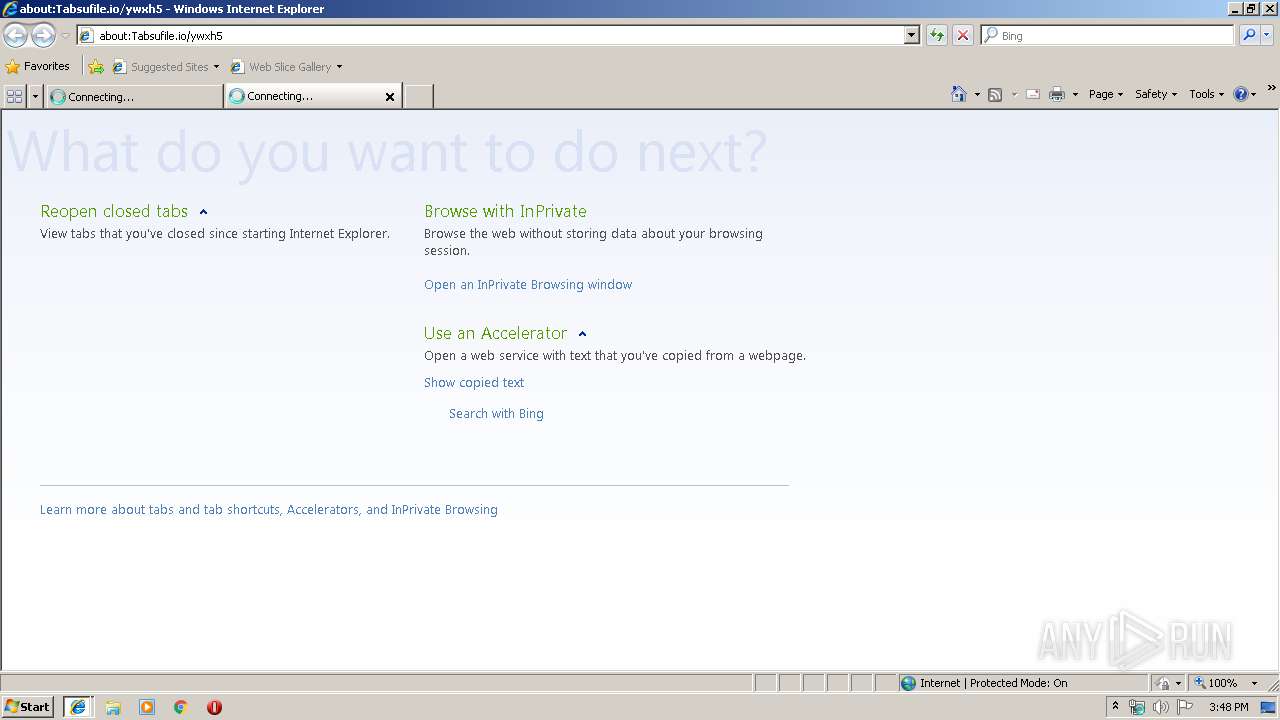Viewport: 1280px width, 720px height.
Task: Click Search with Bing accelerator link
Action: coord(496,414)
